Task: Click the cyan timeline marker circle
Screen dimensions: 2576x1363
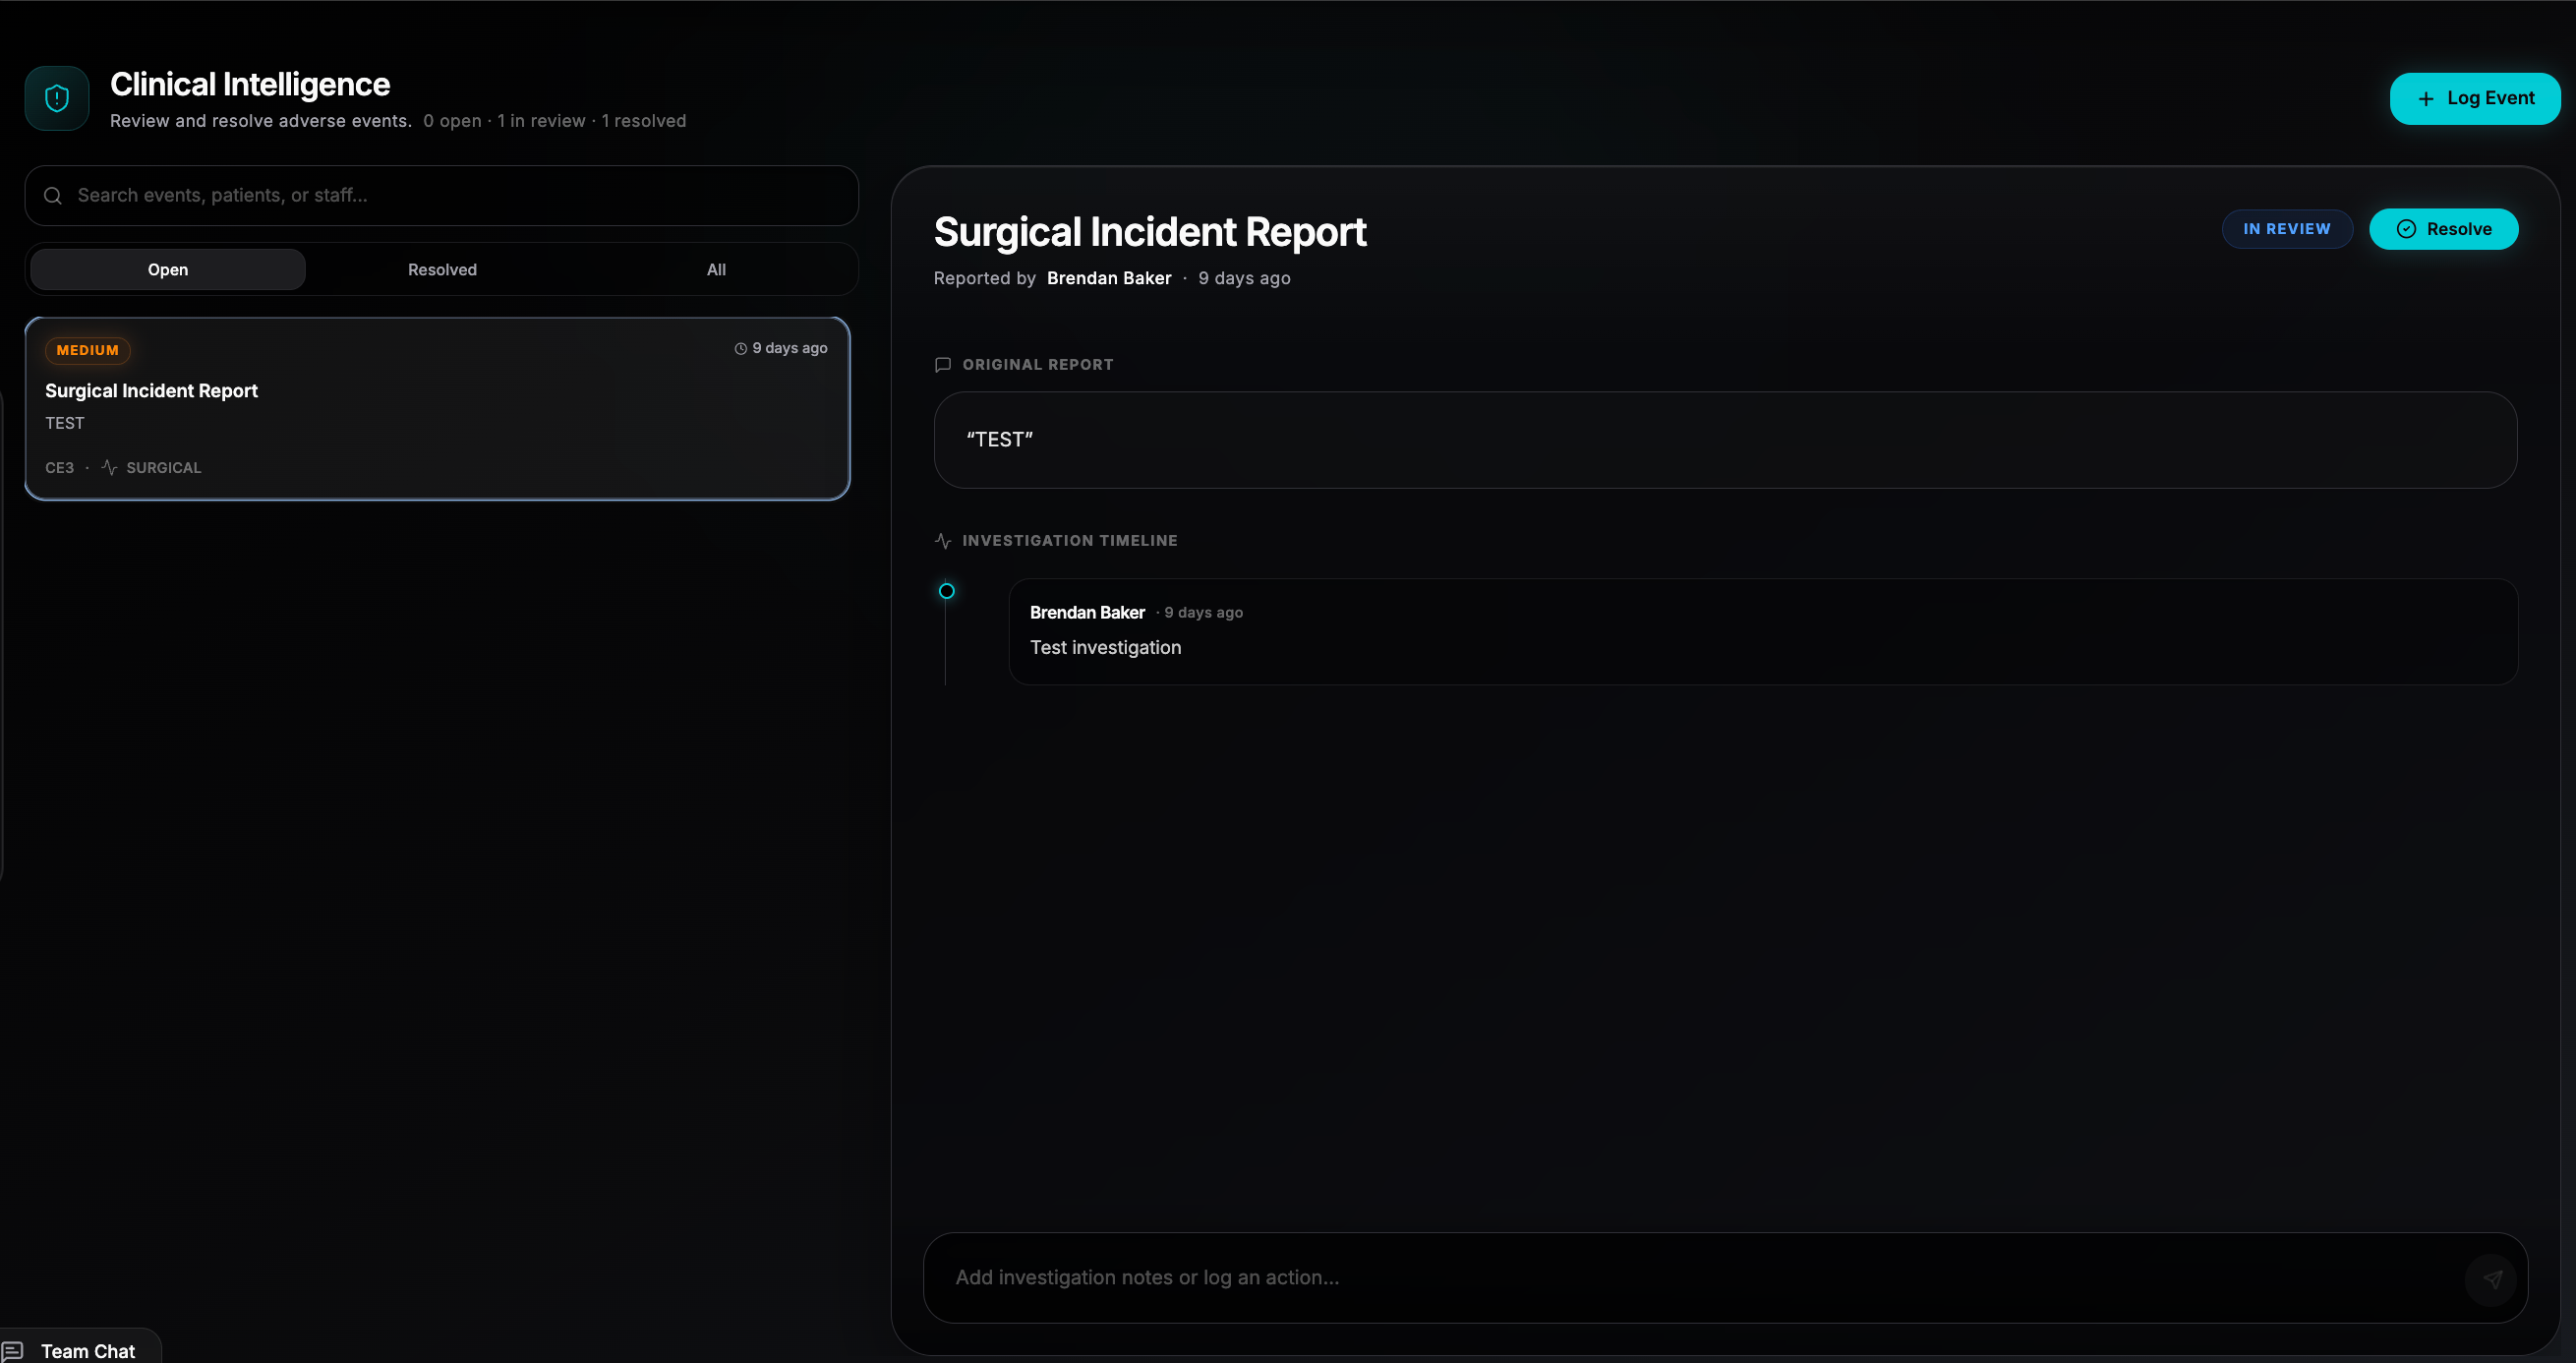Action: (946, 591)
